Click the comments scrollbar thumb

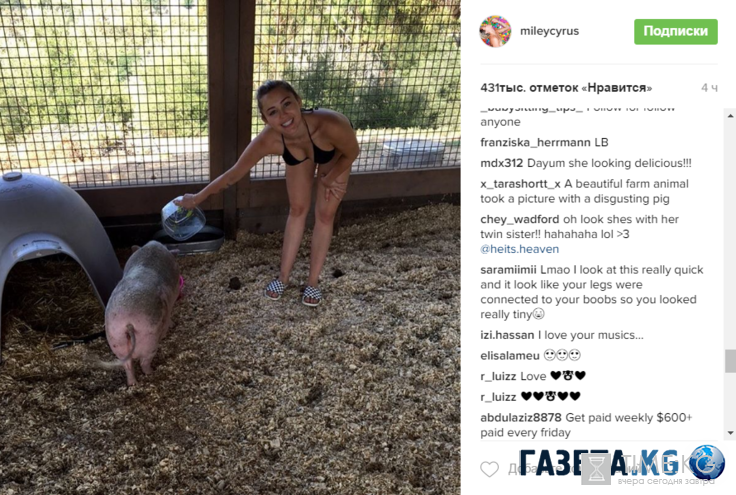pyautogui.click(x=730, y=361)
